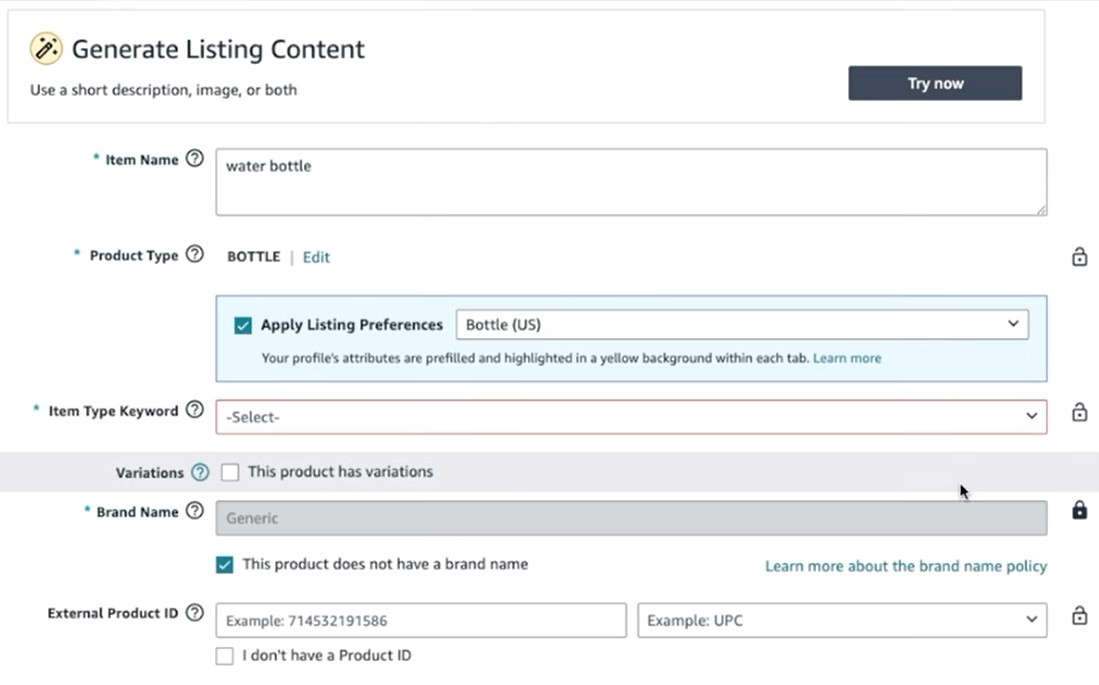The image size is (1099, 685).
Task: Click lock icon beside Item Type Keyword
Action: click(x=1079, y=412)
